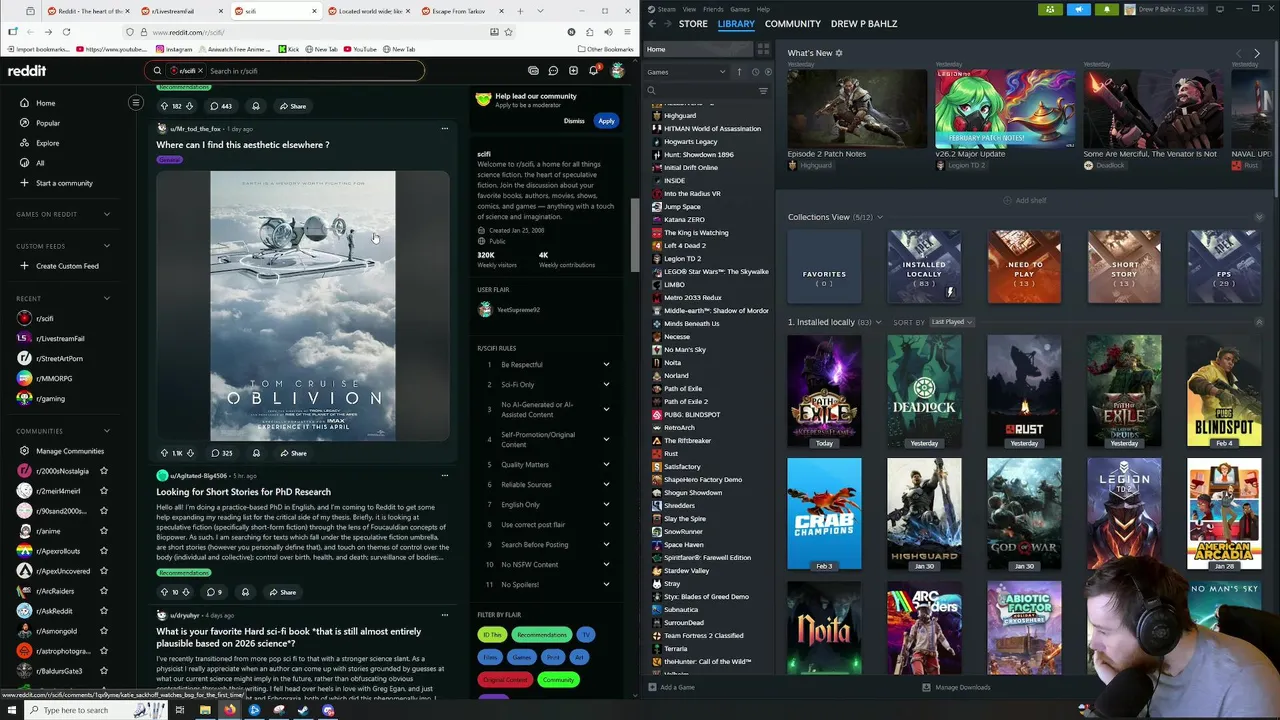This screenshot has height=720, width=1280.
Task: Reload the page in Firefox
Action: [x=66, y=32]
